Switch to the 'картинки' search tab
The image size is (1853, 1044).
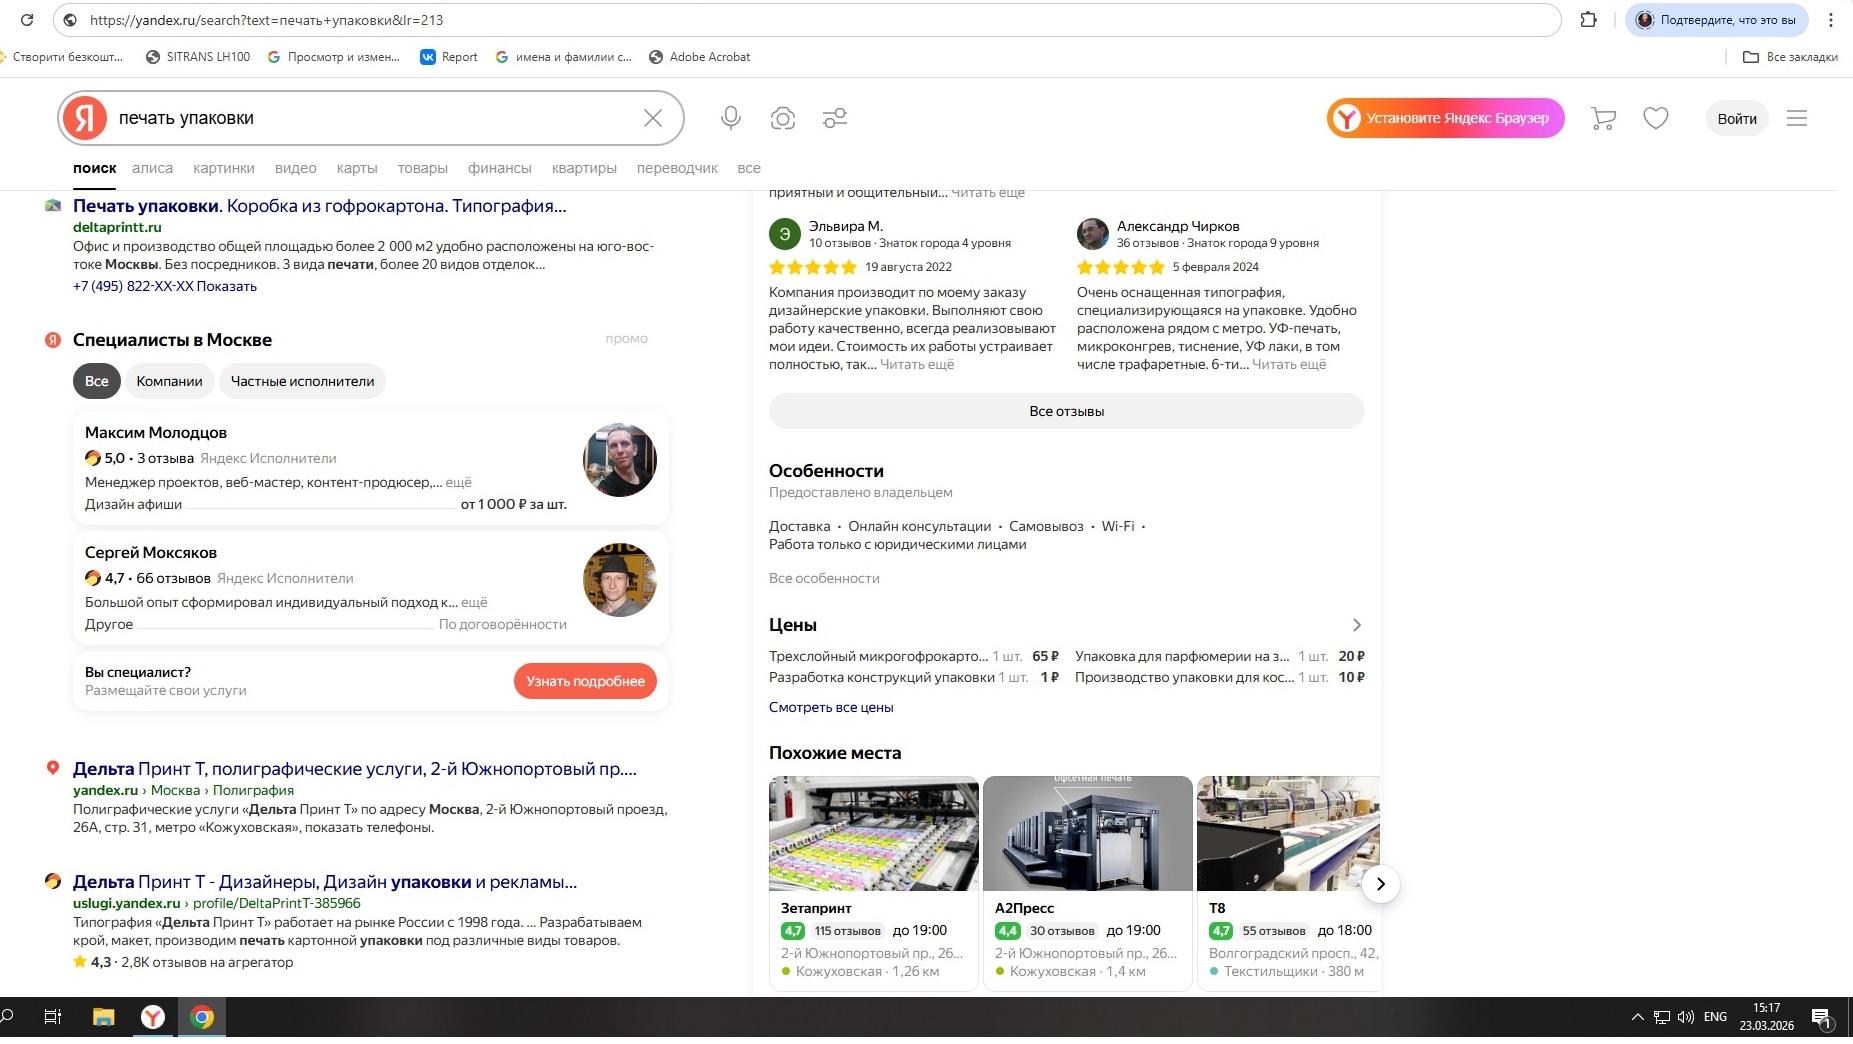(x=224, y=168)
